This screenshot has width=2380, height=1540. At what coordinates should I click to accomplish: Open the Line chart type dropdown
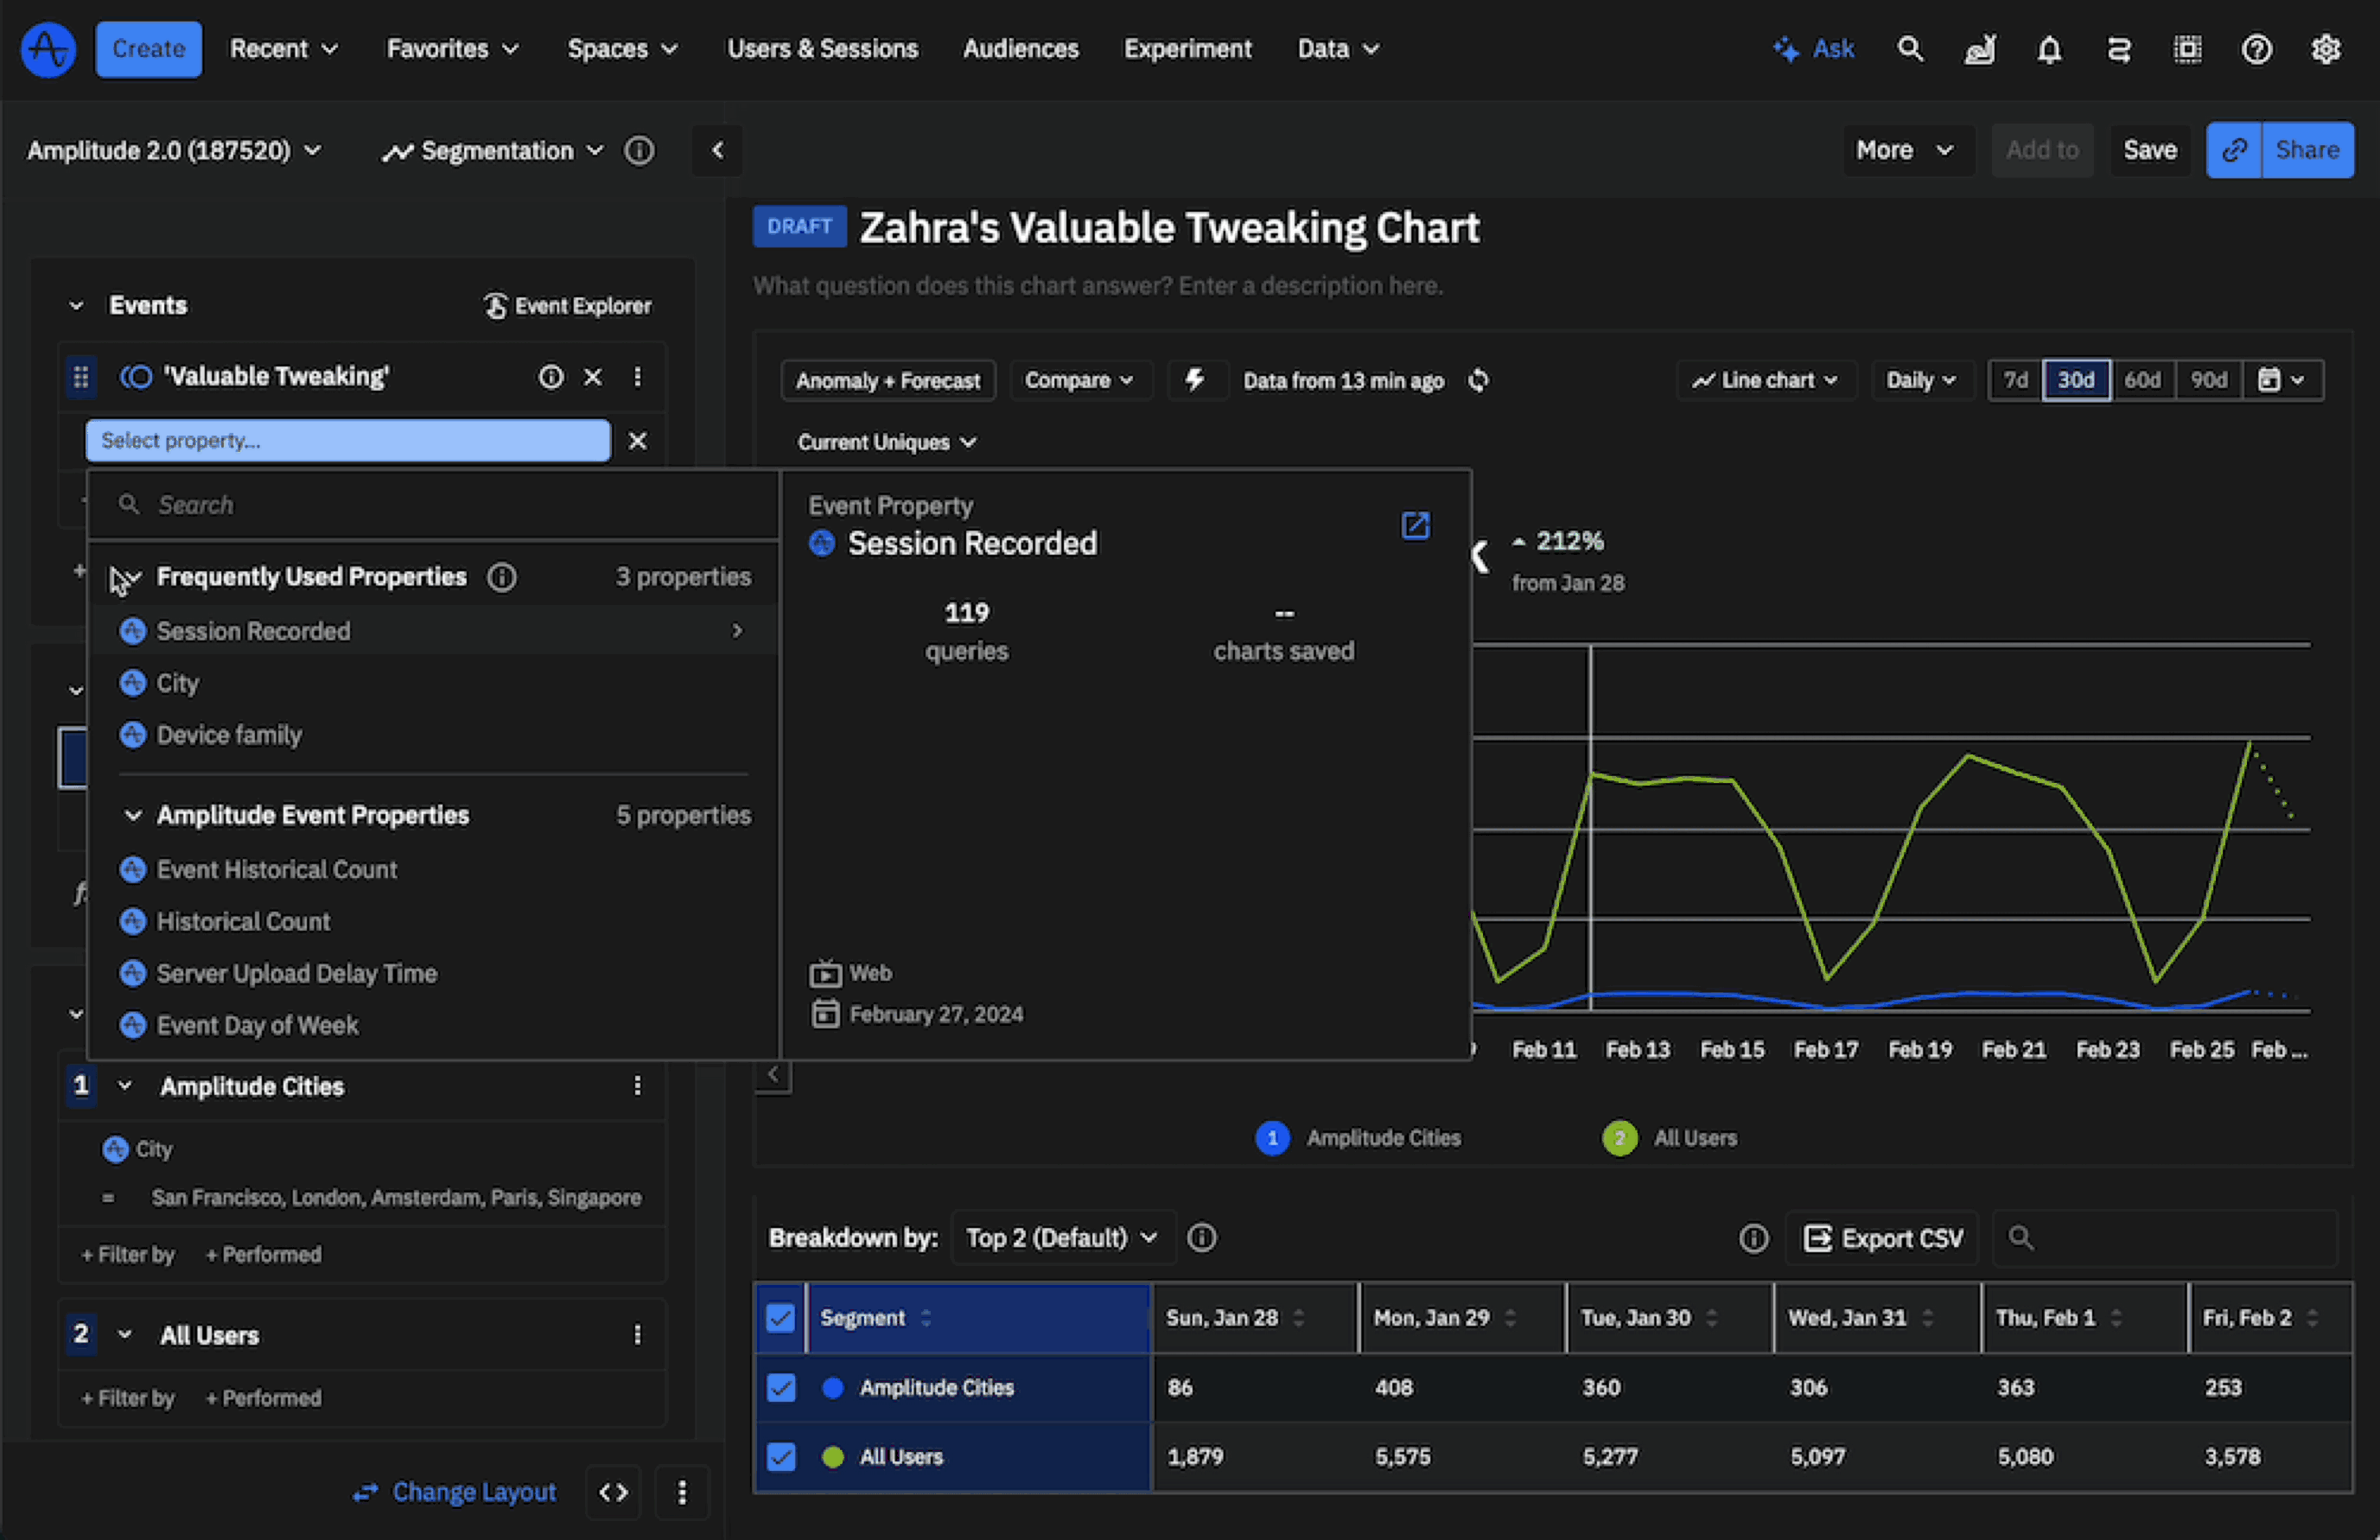1765,380
